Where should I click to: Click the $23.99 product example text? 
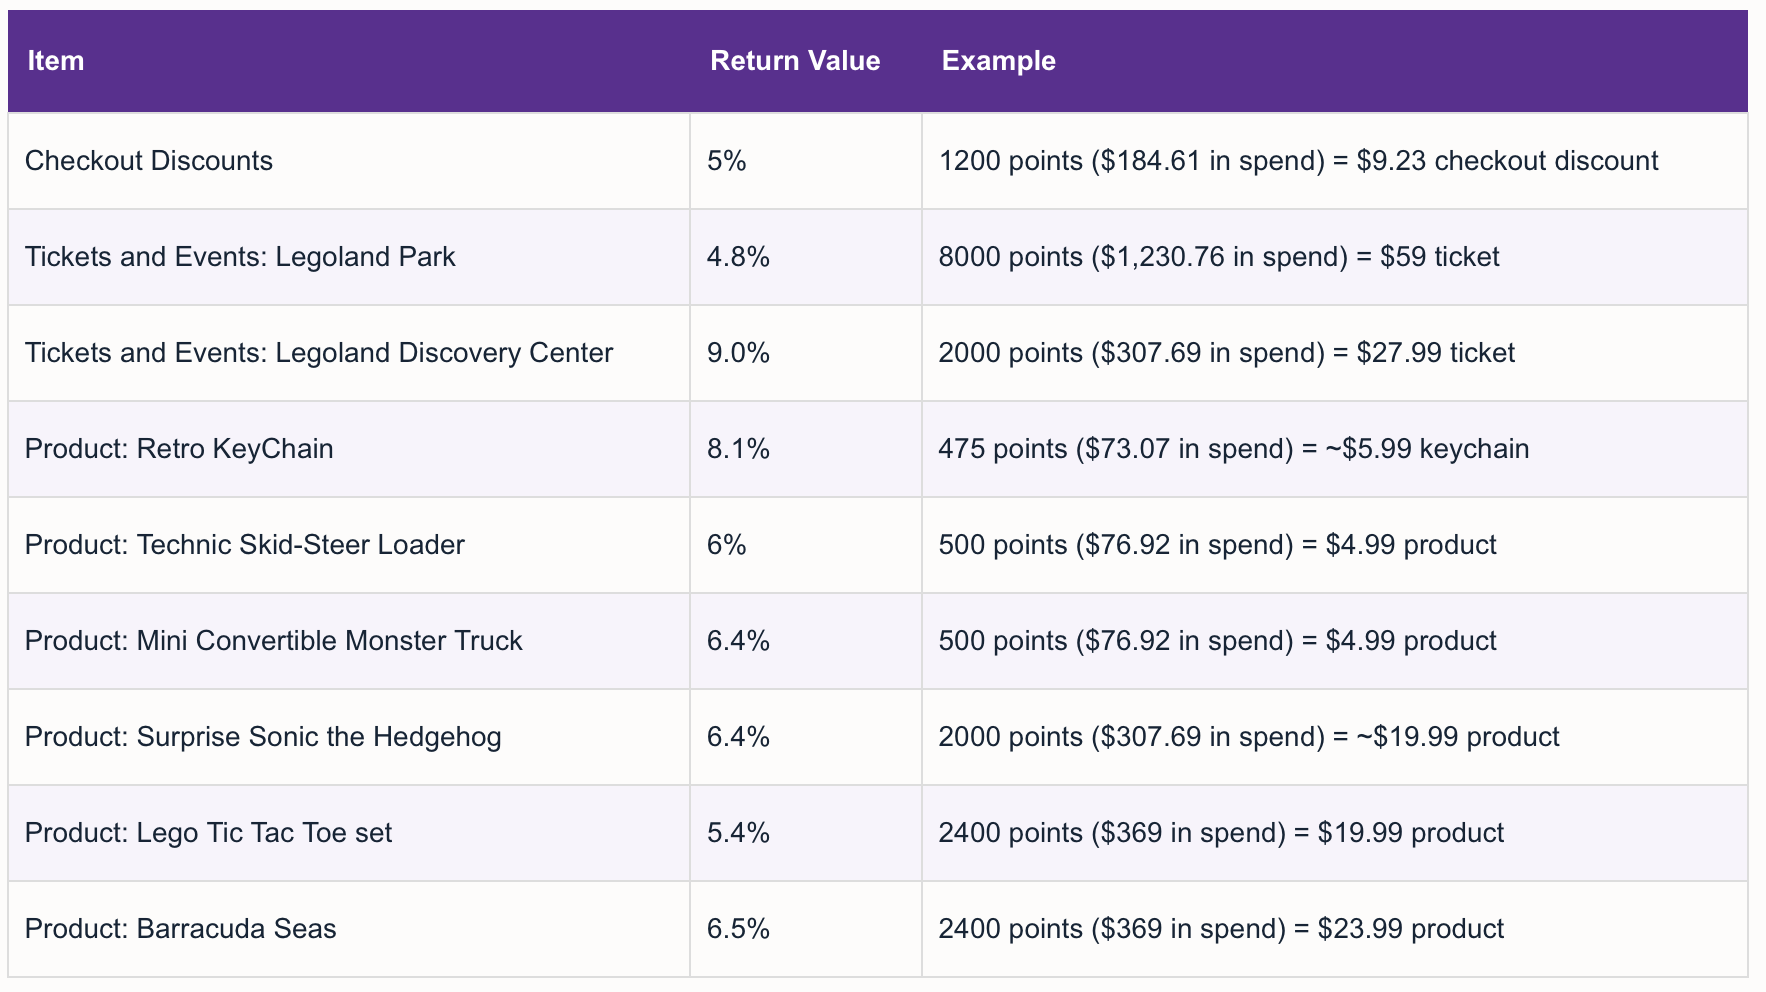pos(1221,929)
